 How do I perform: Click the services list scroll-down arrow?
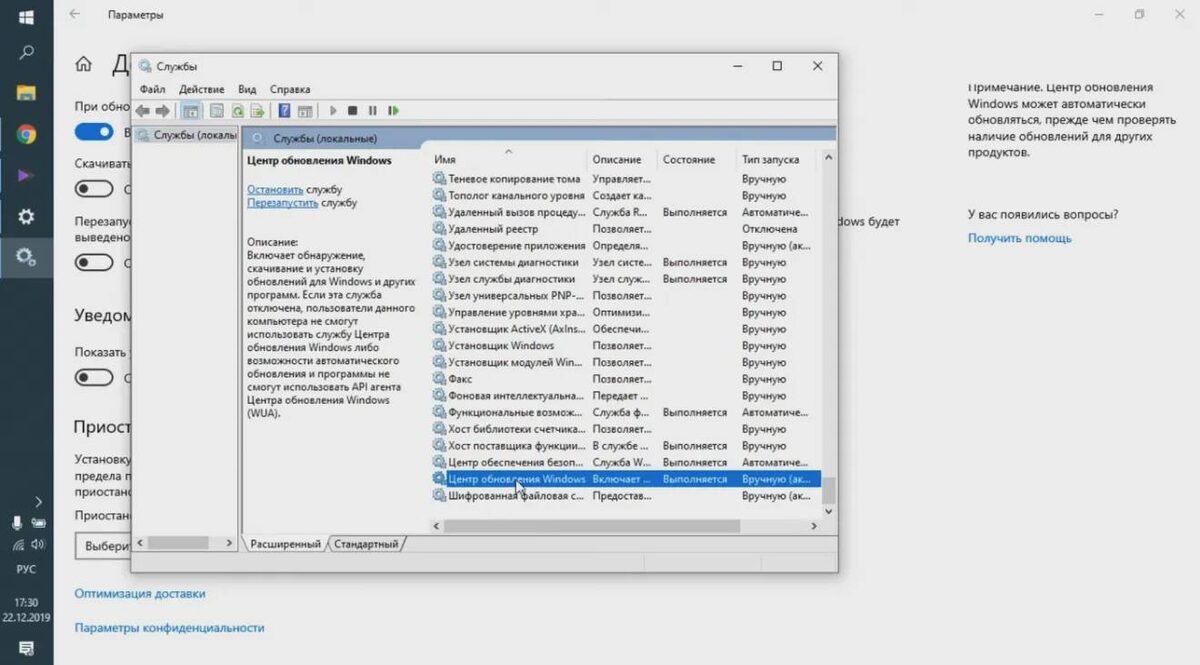pos(827,510)
